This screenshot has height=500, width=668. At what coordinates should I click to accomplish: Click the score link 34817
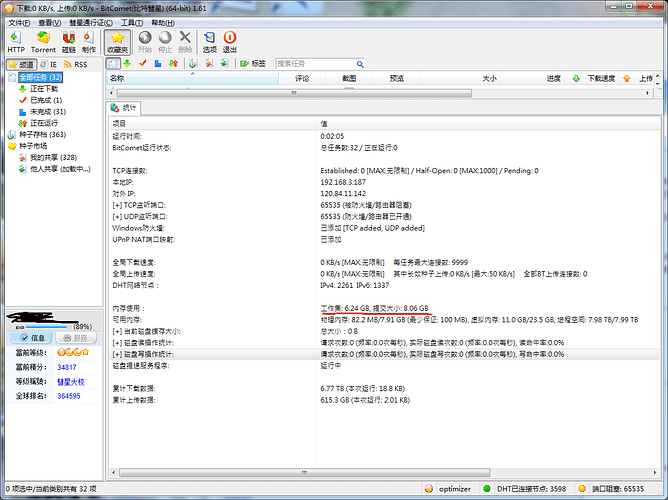coord(67,367)
